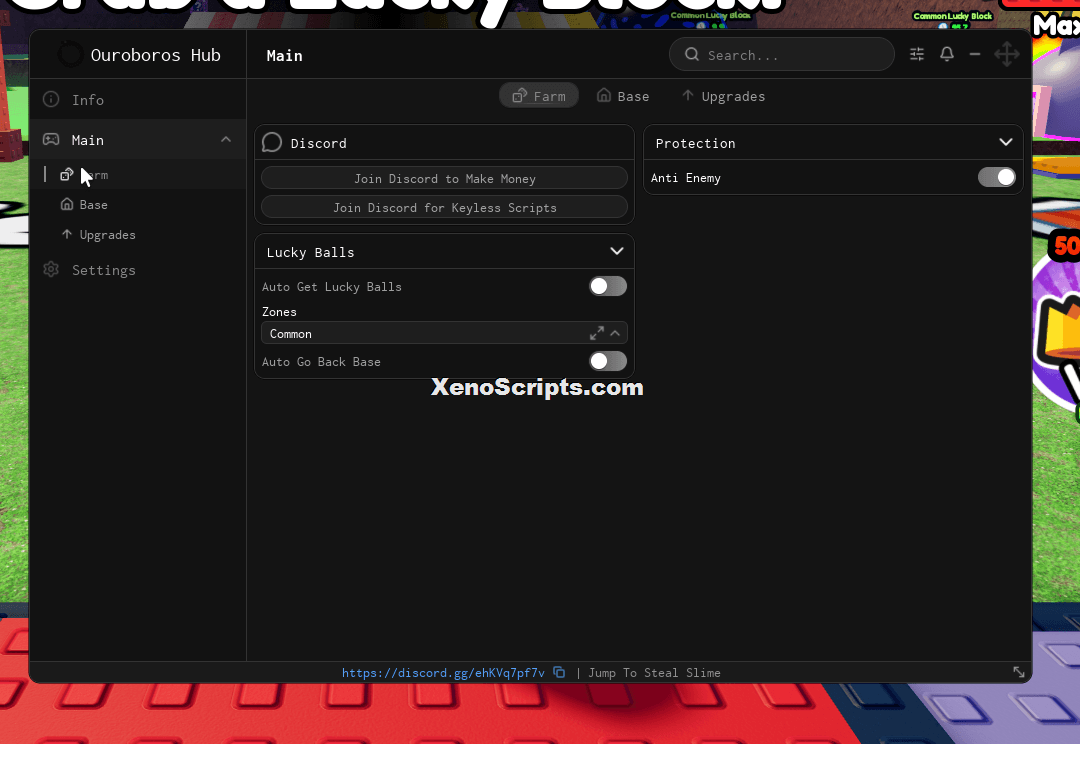Click the Farm icon in sidebar
This screenshot has width=1080, height=774.
67,174
